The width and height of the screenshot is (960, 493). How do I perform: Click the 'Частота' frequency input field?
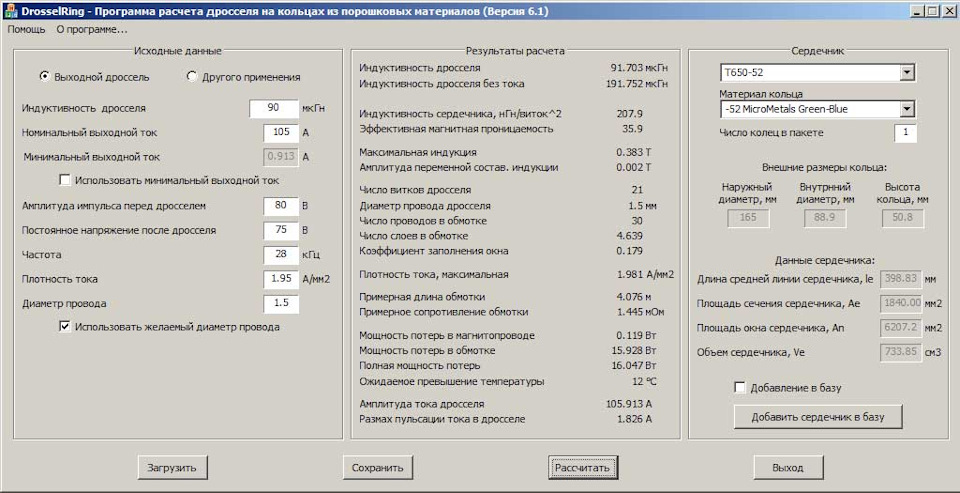pos(280,255)
